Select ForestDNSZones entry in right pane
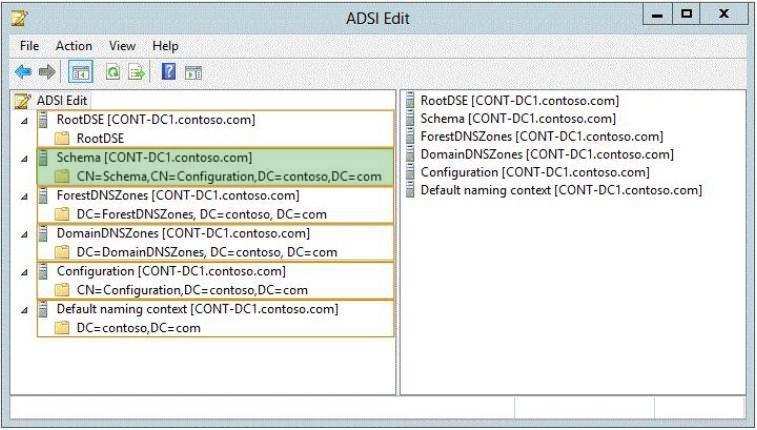Screen dimensions: 757x430 542,136
